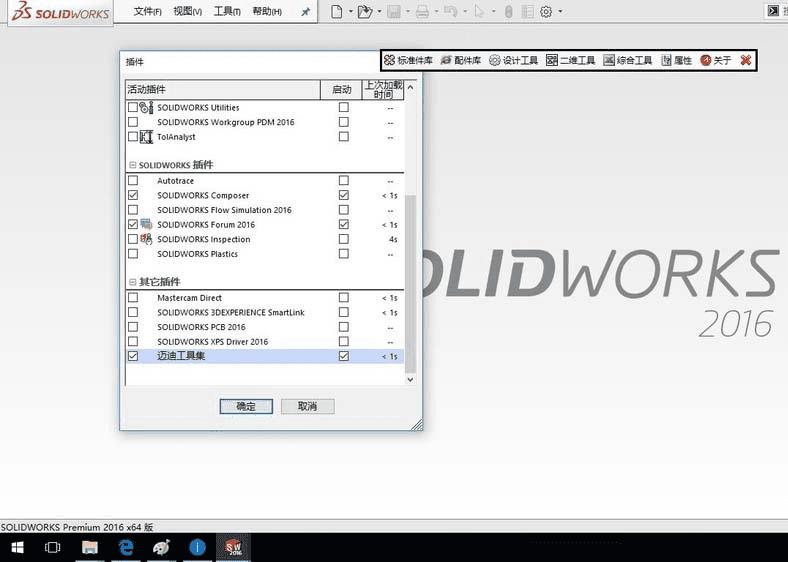Screen dimensions: 788x562
Task: Click the add-ins list scrollbar thumb
Action: coord(410,284)
